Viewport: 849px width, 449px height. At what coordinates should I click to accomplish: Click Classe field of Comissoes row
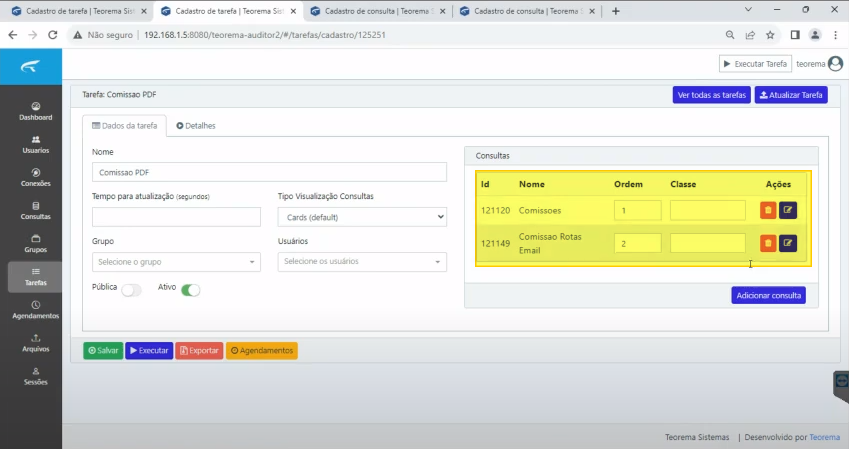pyautogui.click(x=708, y=210)
